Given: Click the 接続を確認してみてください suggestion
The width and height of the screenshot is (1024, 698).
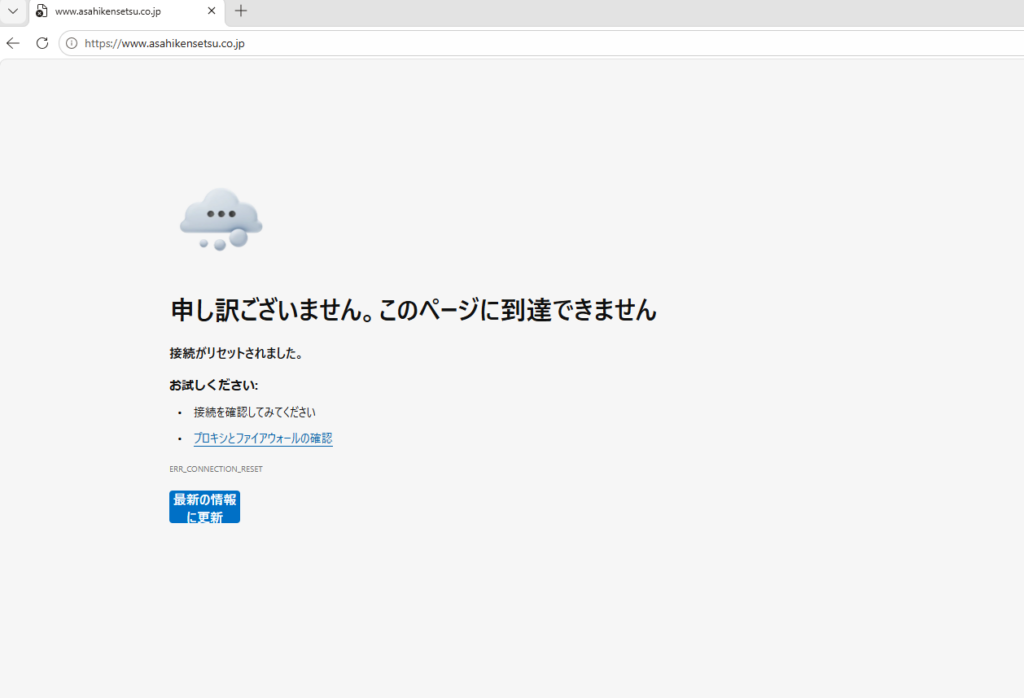Looking at the screenshot, I should coord(255,412).
